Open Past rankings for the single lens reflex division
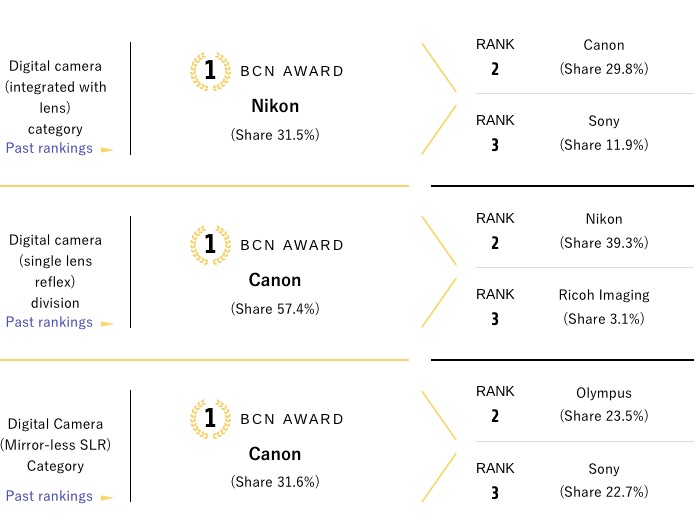This screenshot has height=527, width=697. [49, 322]
